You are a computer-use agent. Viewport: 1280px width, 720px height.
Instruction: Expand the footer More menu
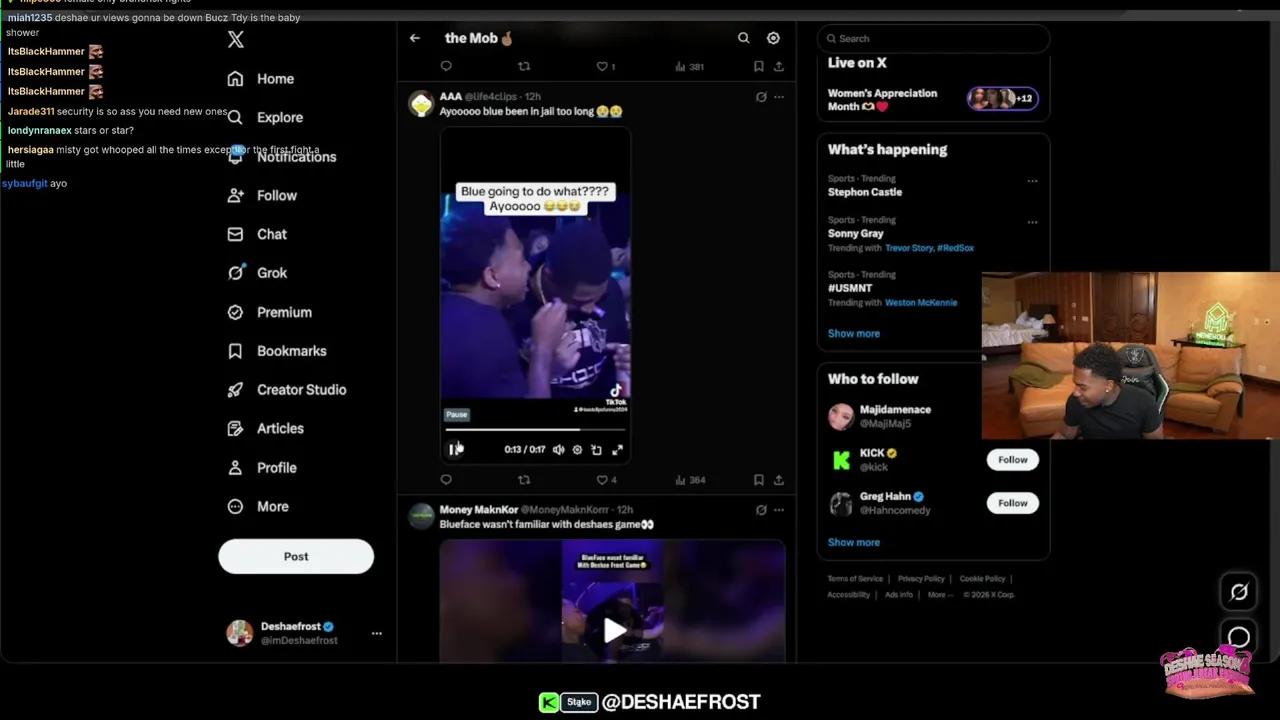(939, 595)
